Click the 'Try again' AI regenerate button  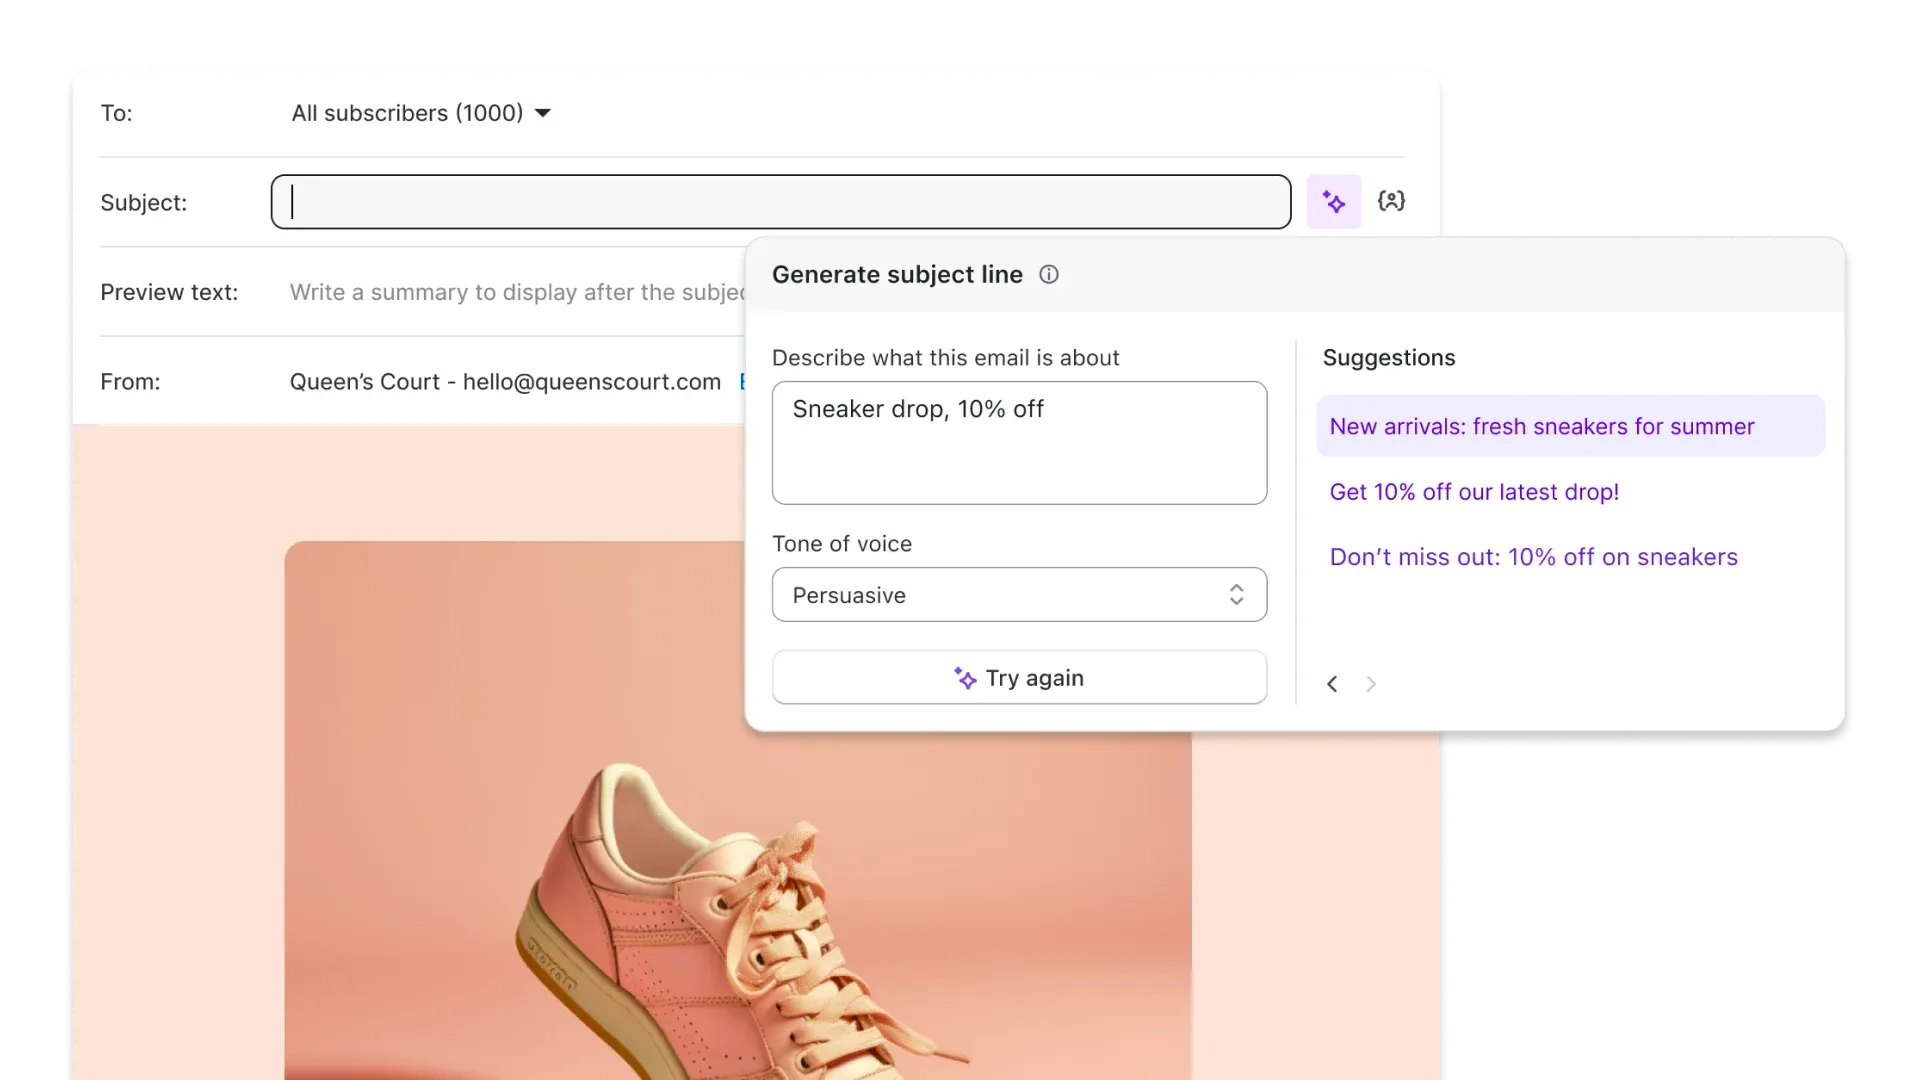tap(1019, 678)
